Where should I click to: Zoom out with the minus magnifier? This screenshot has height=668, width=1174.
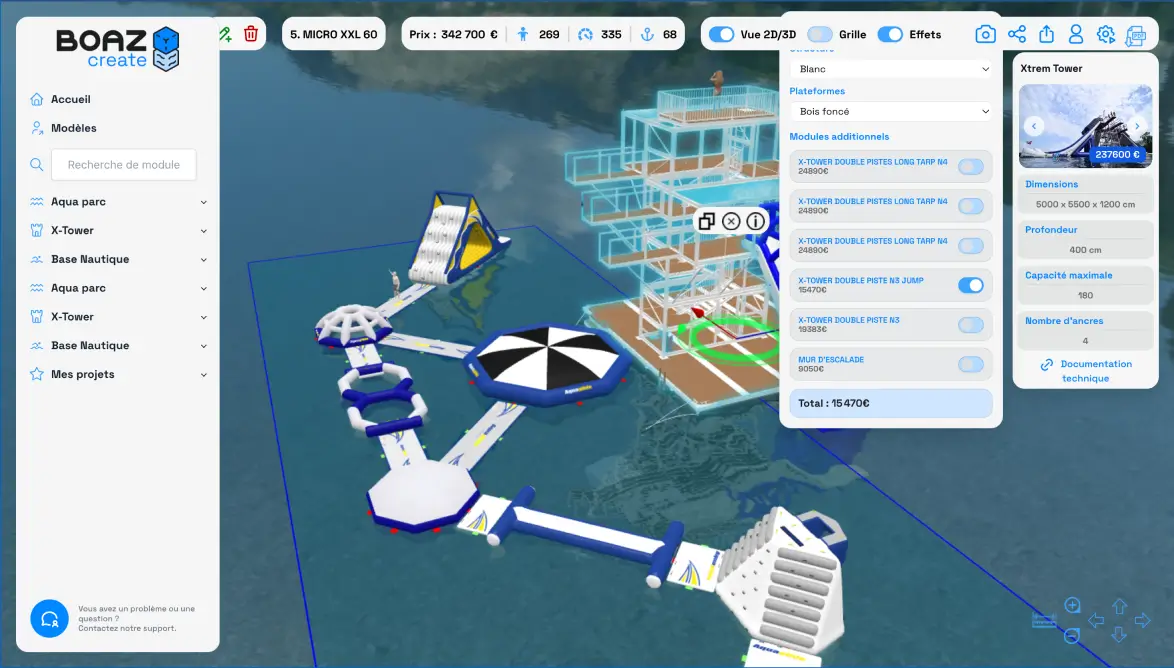(1072, 636)
